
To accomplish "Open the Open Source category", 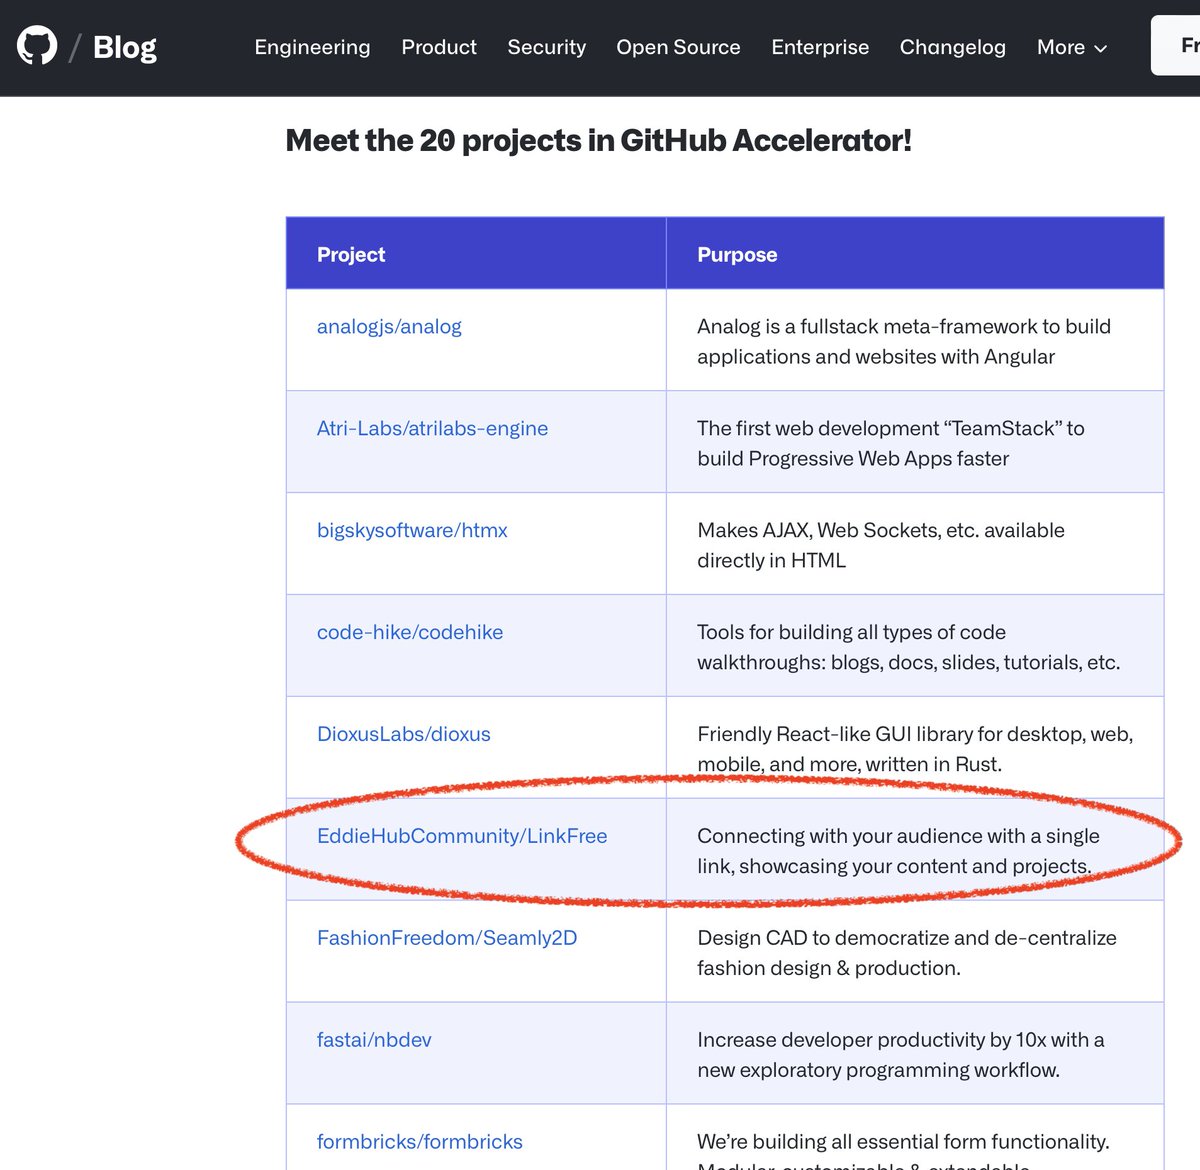I will point(678,47).
